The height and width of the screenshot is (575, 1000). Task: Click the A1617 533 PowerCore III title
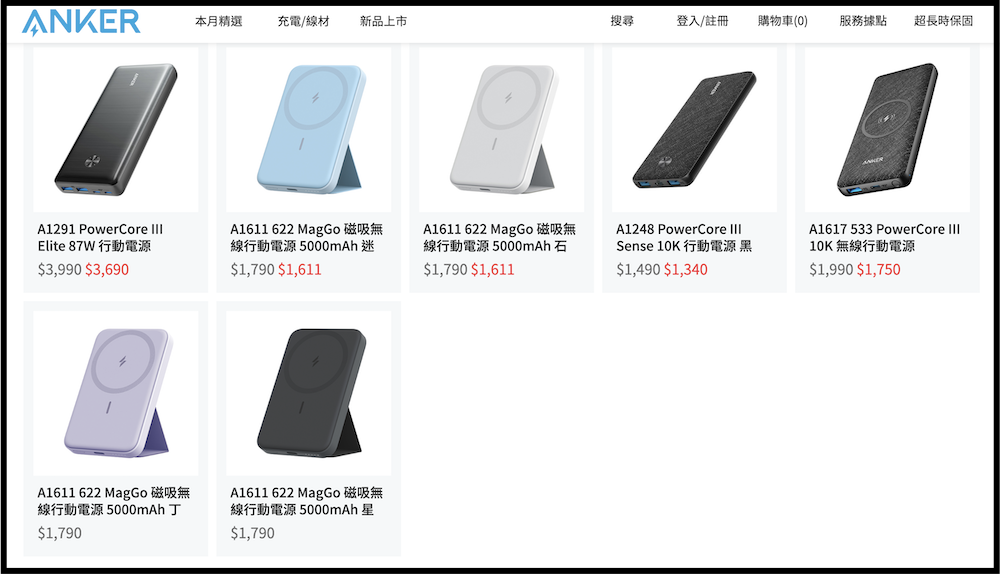pyautogui.click(x=884, y=237)
